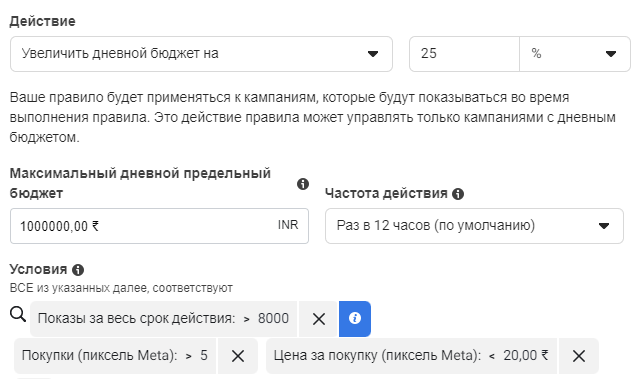The height and width of the screenshot is (379, 639).
Task: Remove the 'Покупки (пиксель Meta)' condition
Action: (238, 356)
